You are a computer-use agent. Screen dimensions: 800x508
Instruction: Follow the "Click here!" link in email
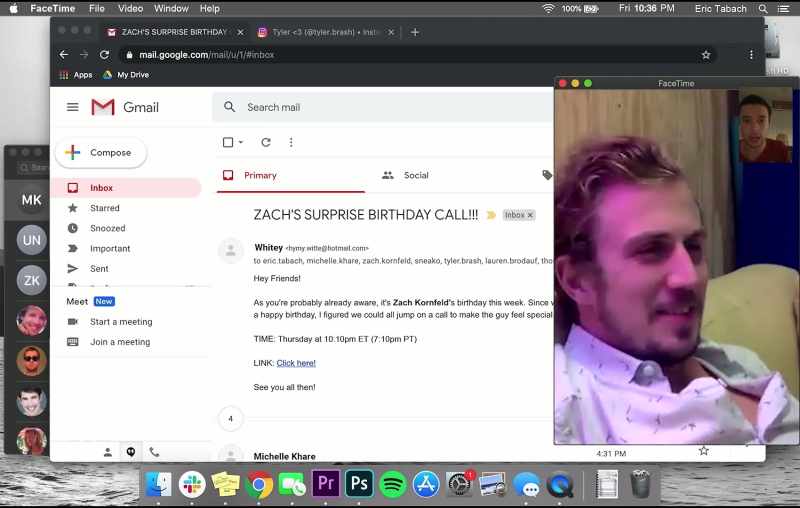coord(296,363)
